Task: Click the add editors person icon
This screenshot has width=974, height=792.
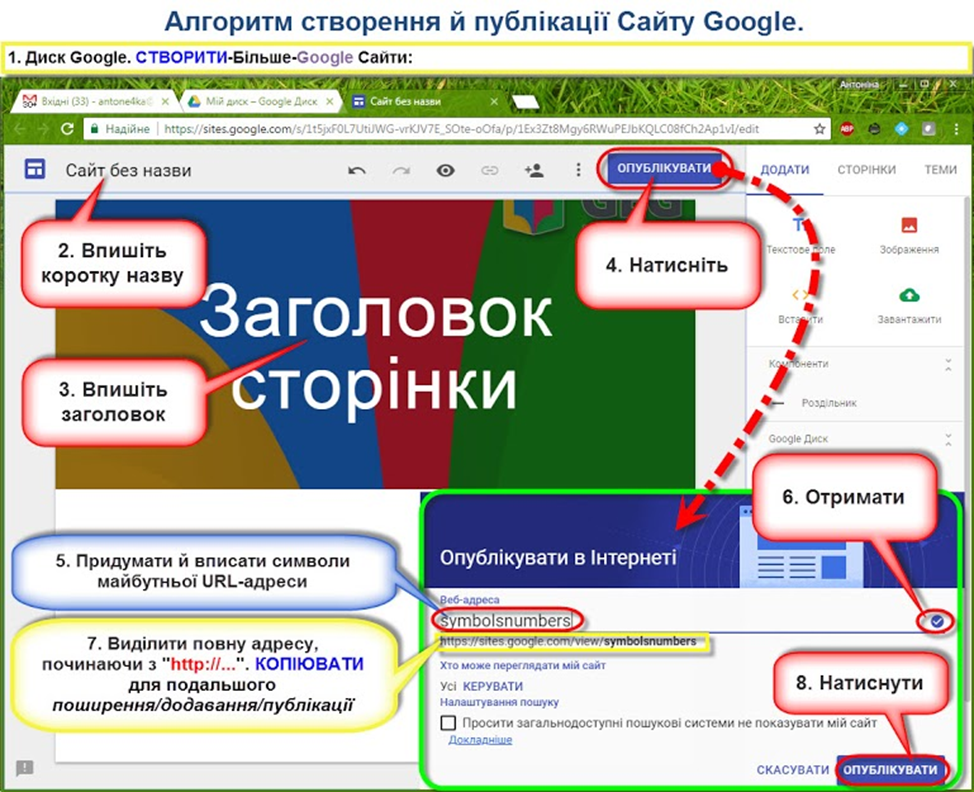Action: pyautogui.click(x=533, y=170)
